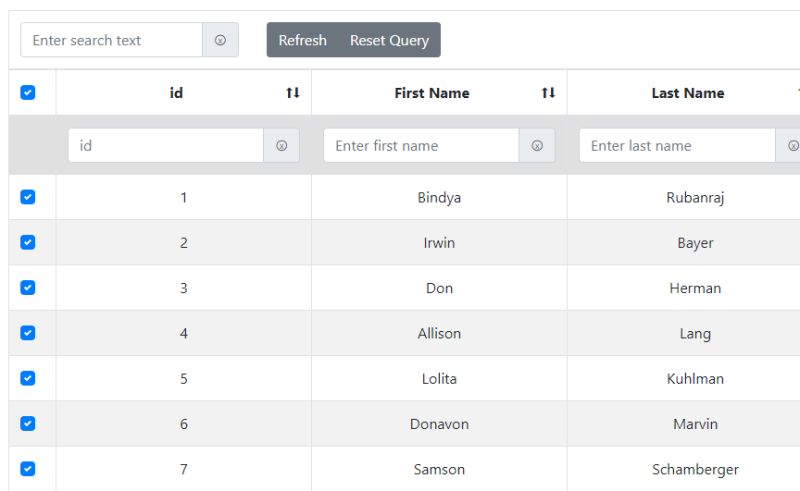Select the cell containing Lolita
Viewport: 800px width, 491px height.
click(439, 379)
